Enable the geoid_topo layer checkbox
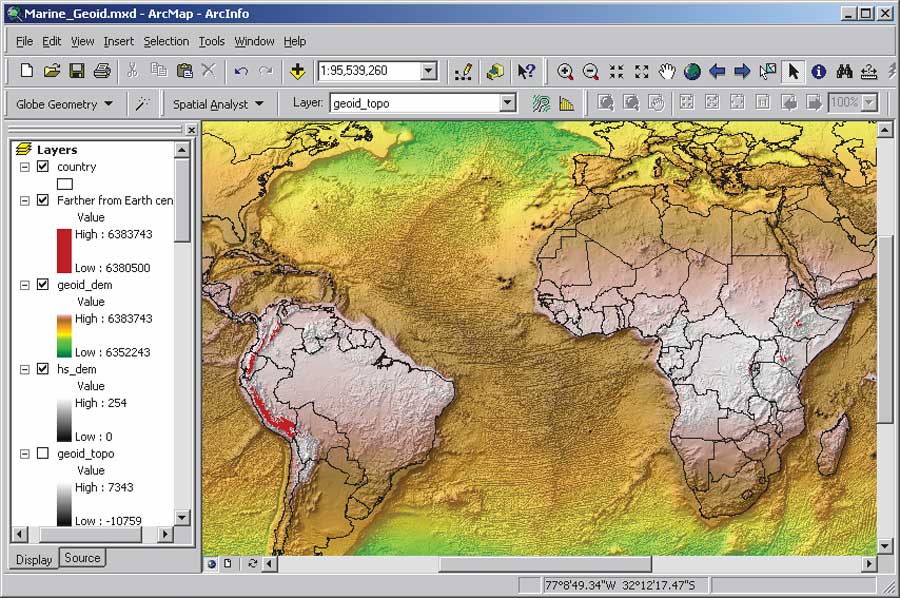This screenshot has height=598, width=900. (x=42, y=453)
